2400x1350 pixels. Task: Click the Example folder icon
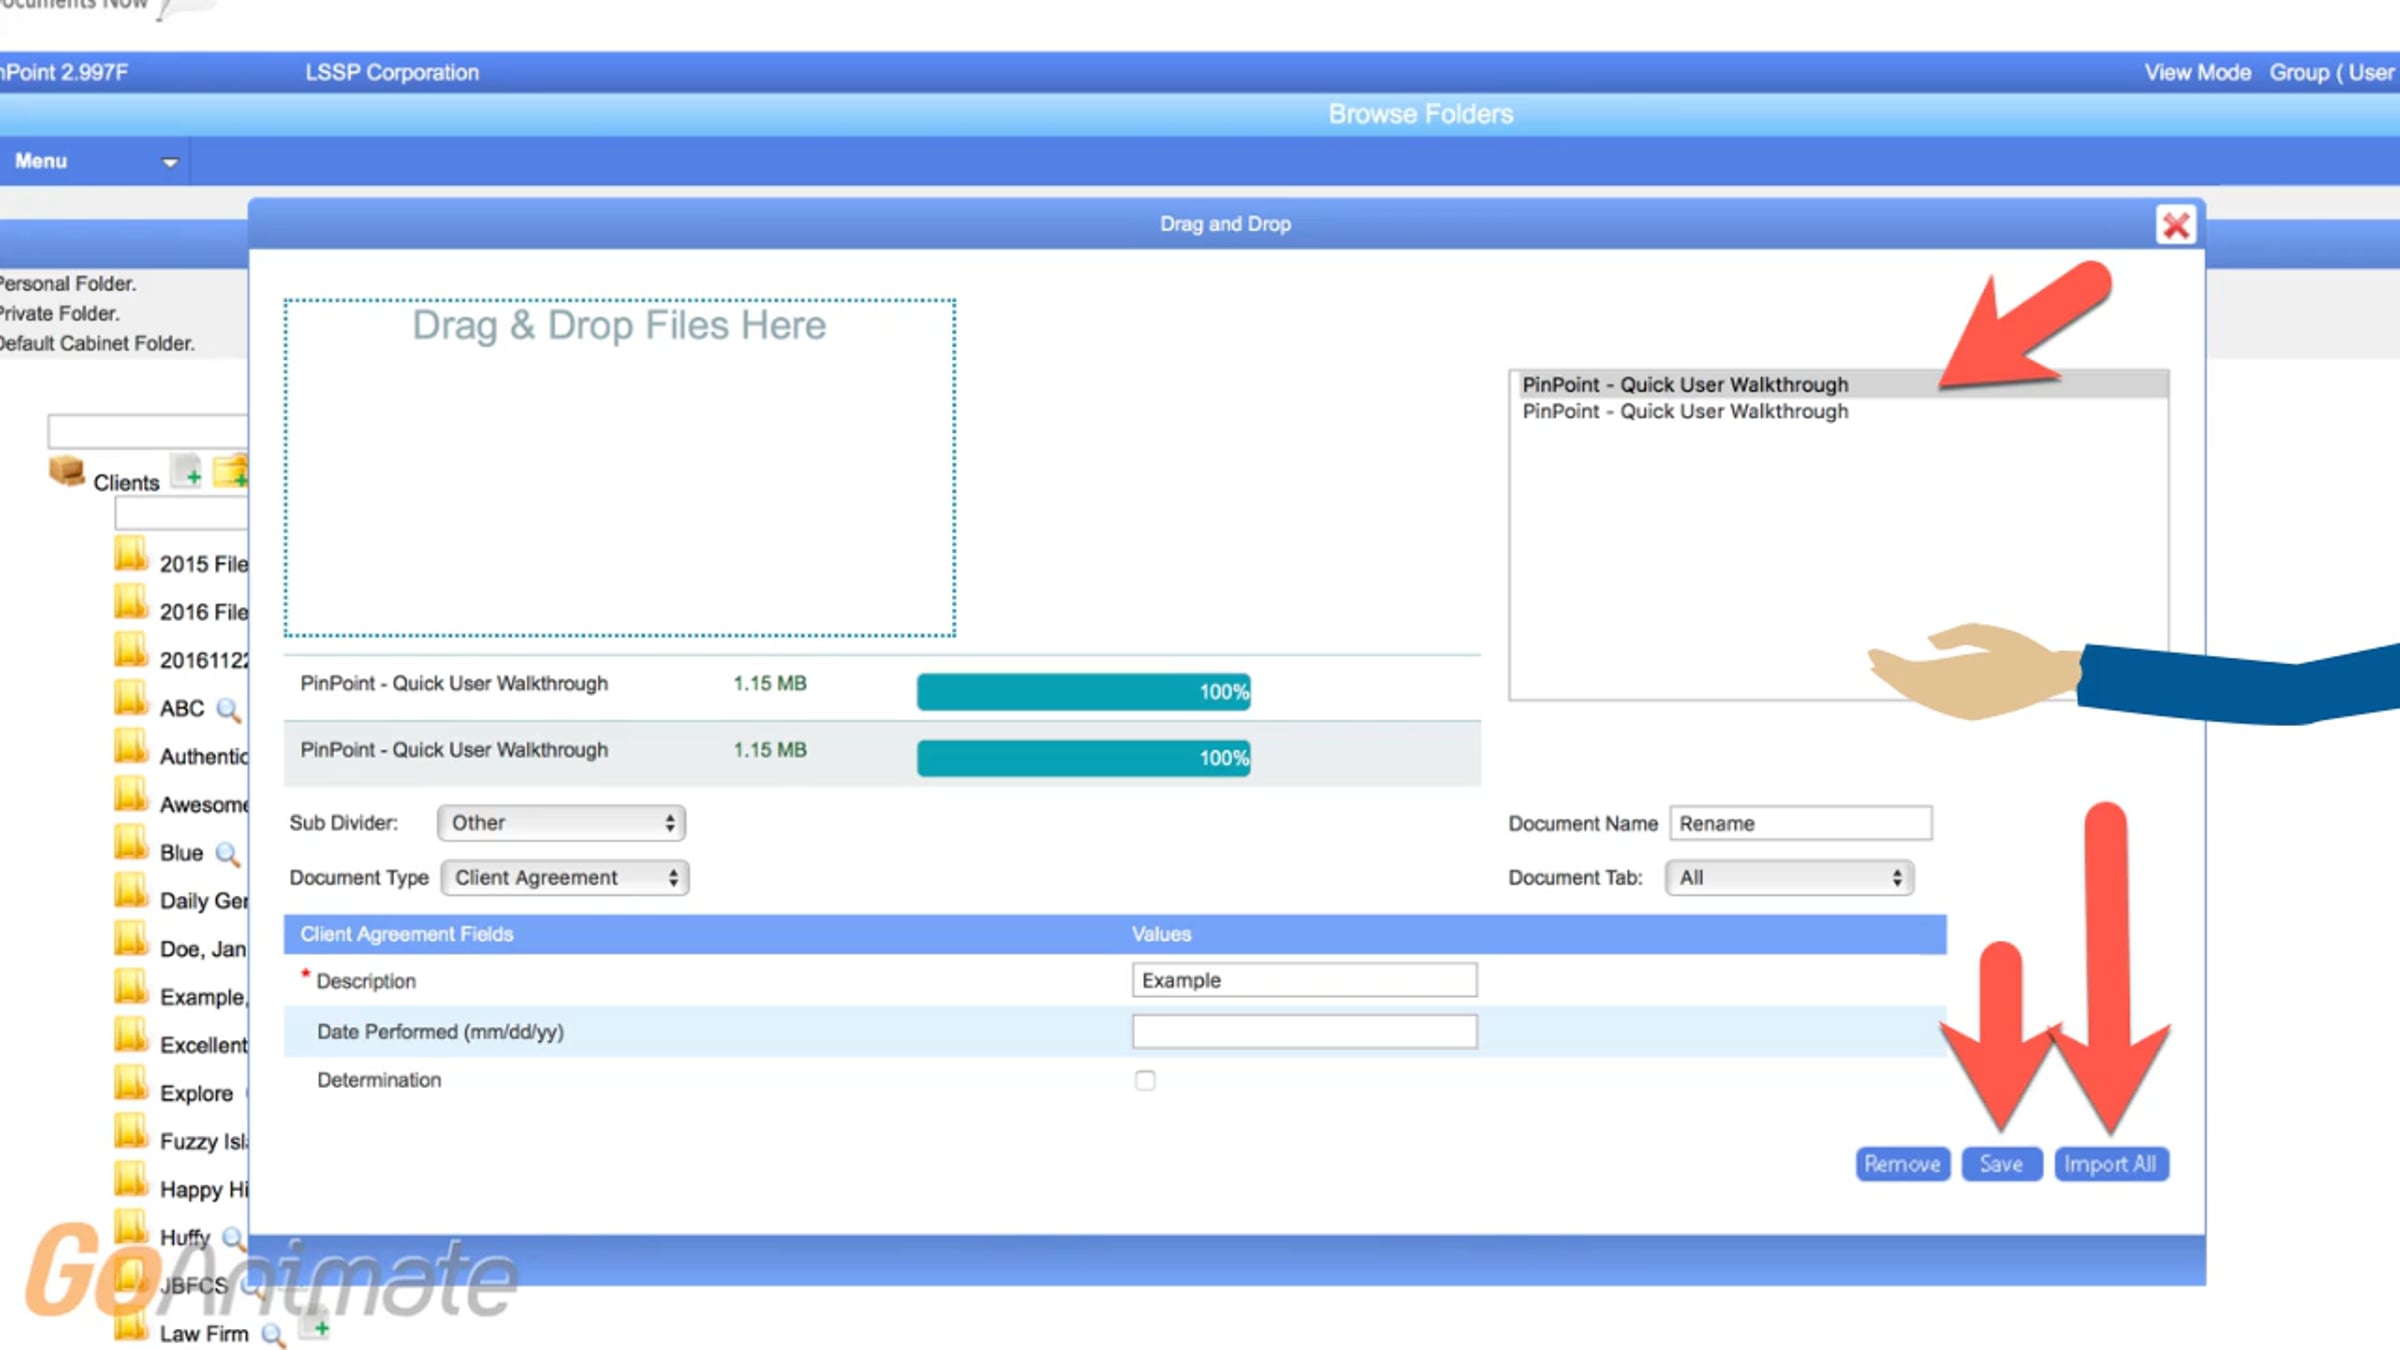(130, 988)
